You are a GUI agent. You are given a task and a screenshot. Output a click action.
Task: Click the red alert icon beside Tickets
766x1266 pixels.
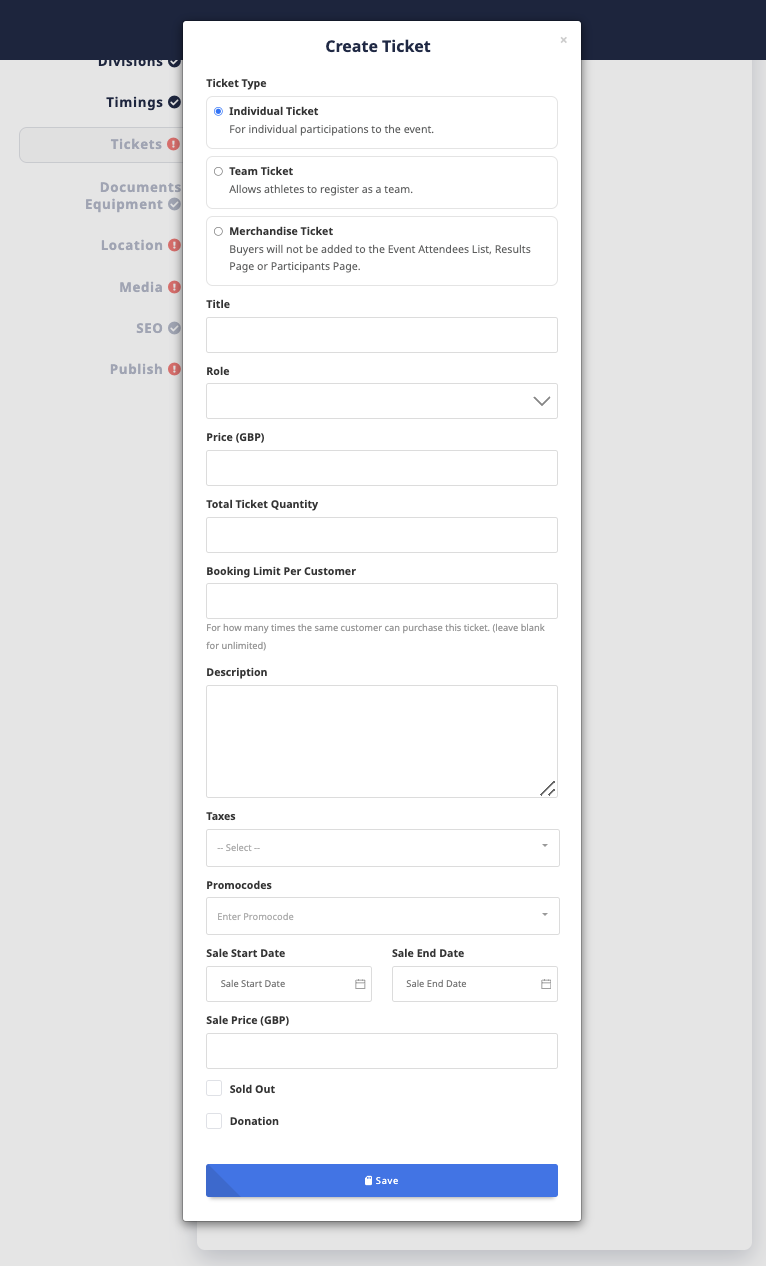(174, 144)
